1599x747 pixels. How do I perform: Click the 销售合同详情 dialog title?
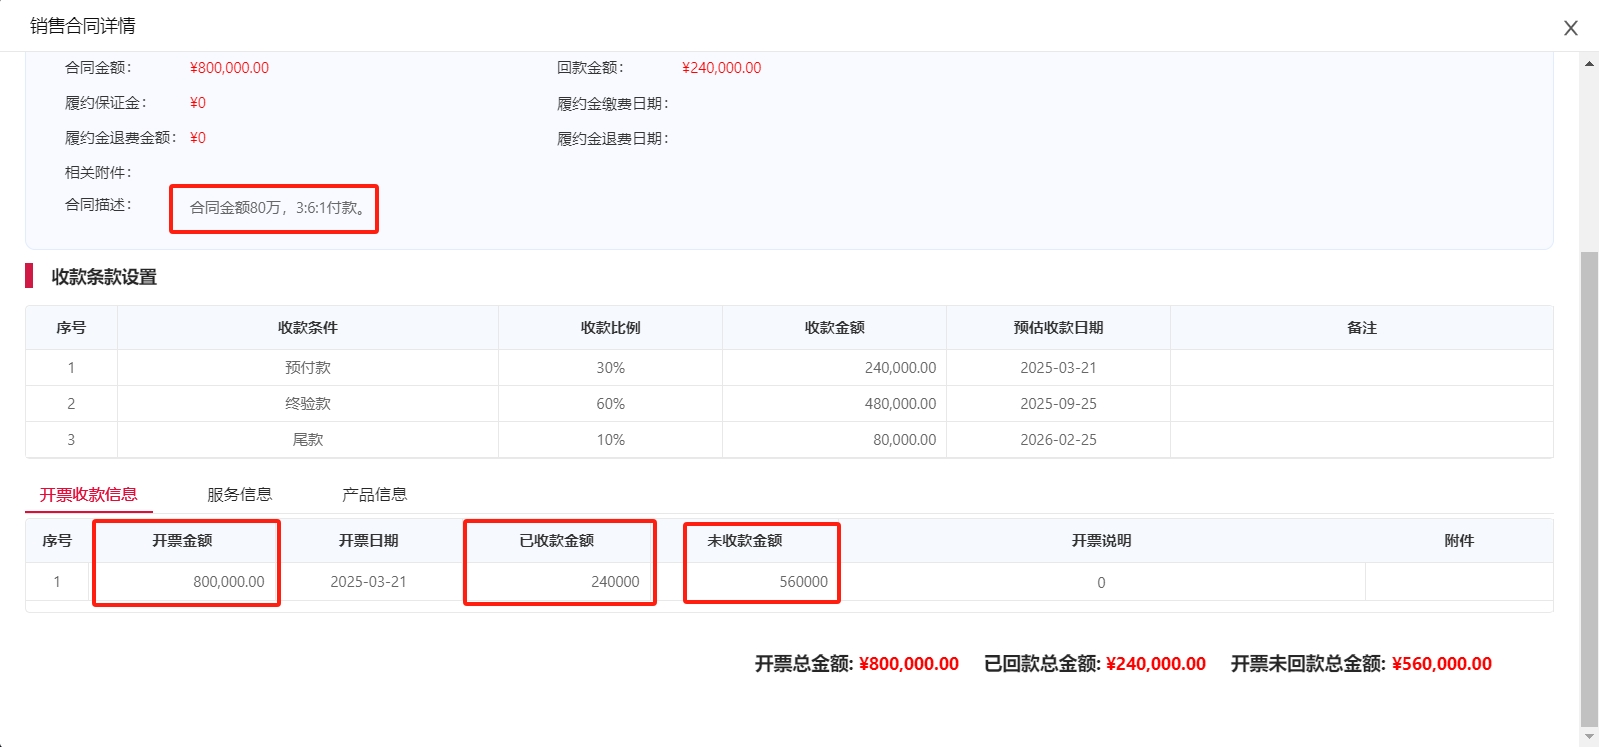(83, 26)
